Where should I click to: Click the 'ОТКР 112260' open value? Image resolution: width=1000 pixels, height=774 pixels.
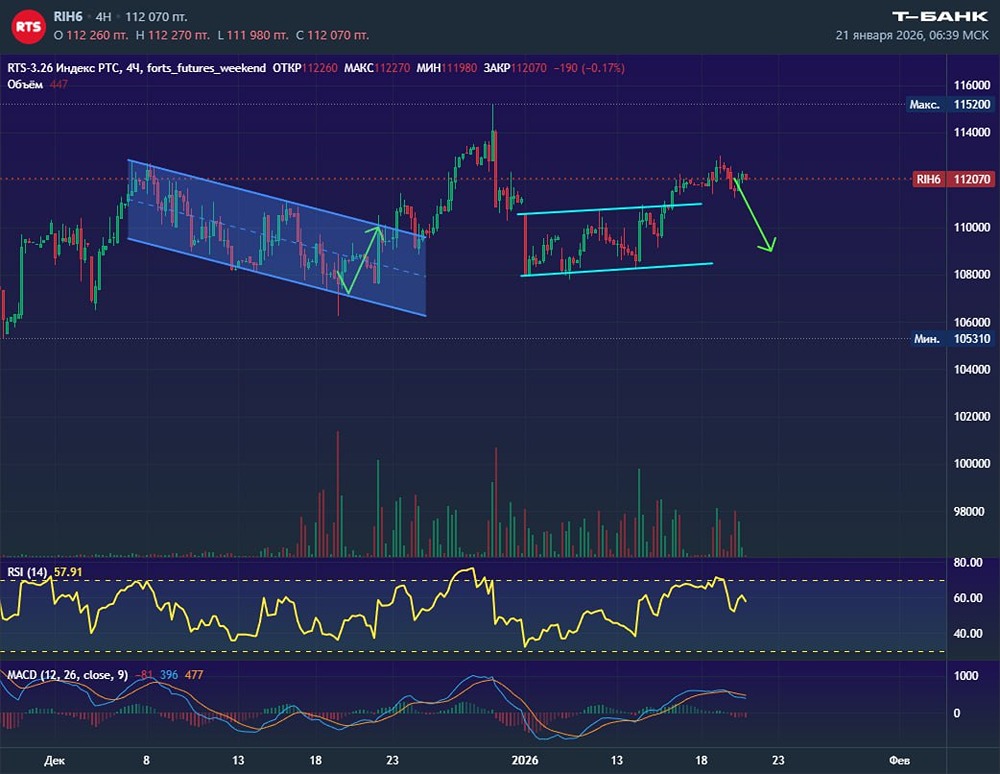click(305, 68)
